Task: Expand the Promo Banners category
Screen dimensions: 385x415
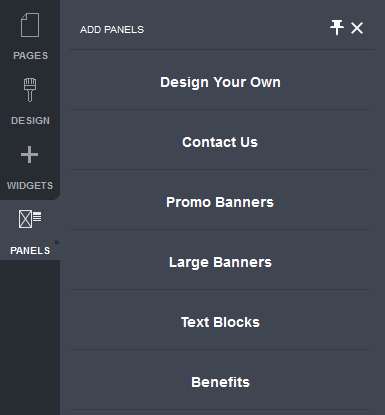Action: (x=220, y=202)
